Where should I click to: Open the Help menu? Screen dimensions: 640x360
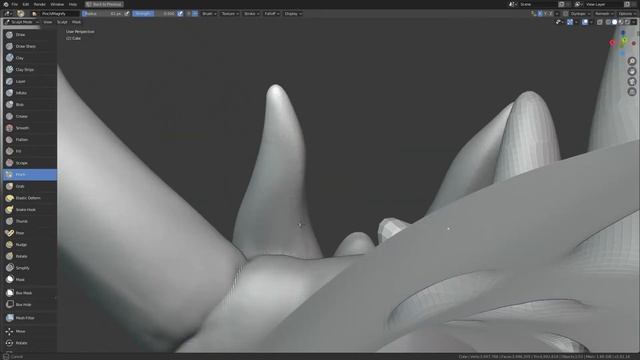point(73,4)
